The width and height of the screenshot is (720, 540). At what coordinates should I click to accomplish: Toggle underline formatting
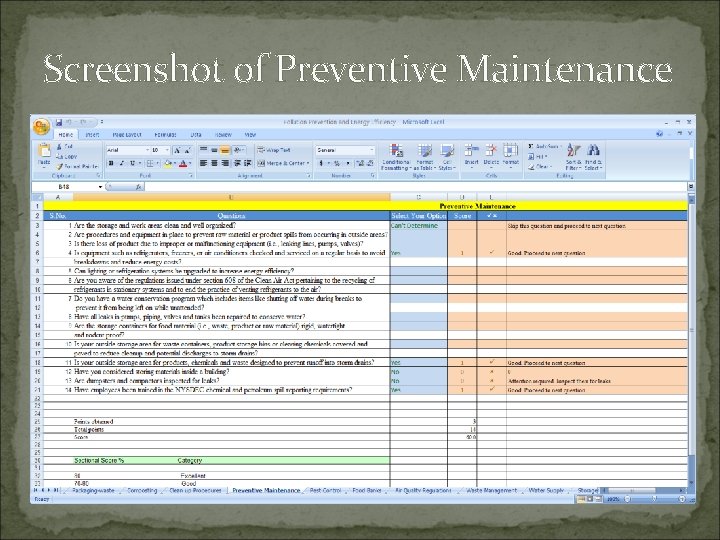132,163
